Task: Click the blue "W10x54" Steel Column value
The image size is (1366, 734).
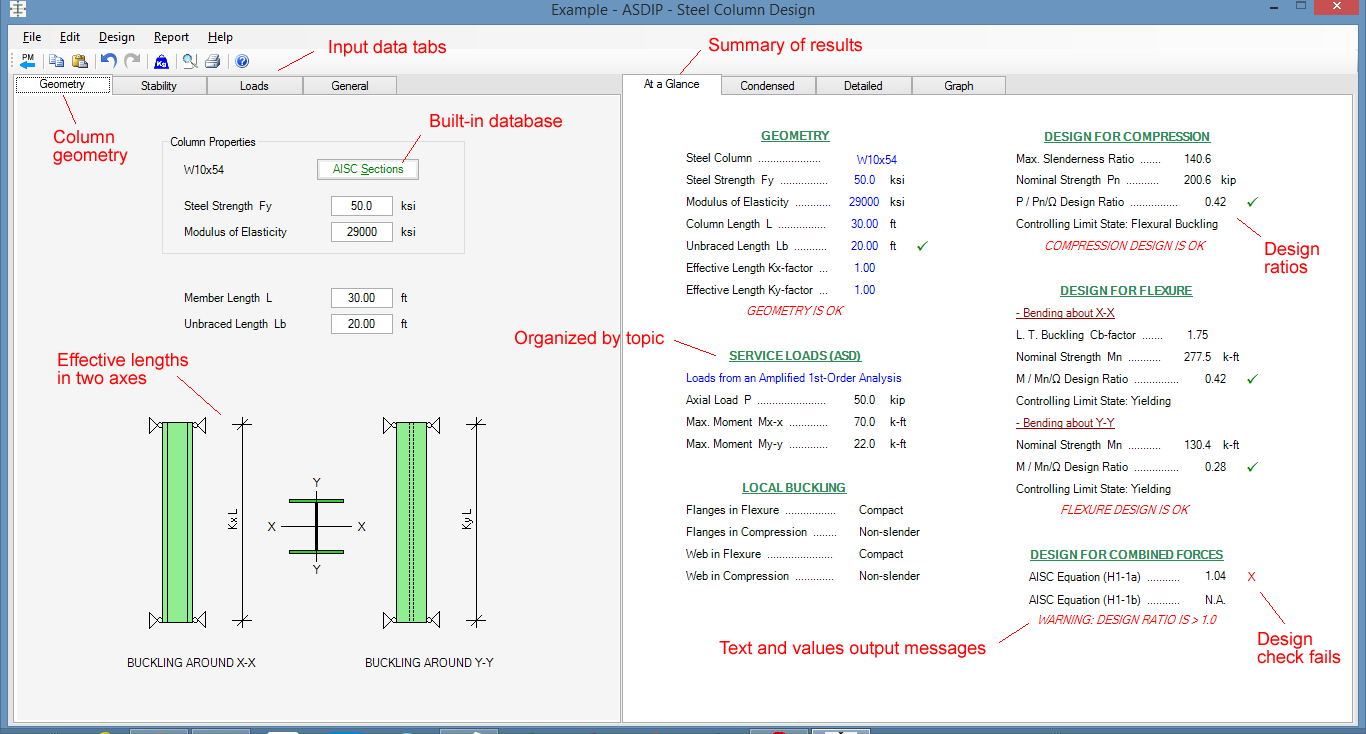Action: [877, 159]
